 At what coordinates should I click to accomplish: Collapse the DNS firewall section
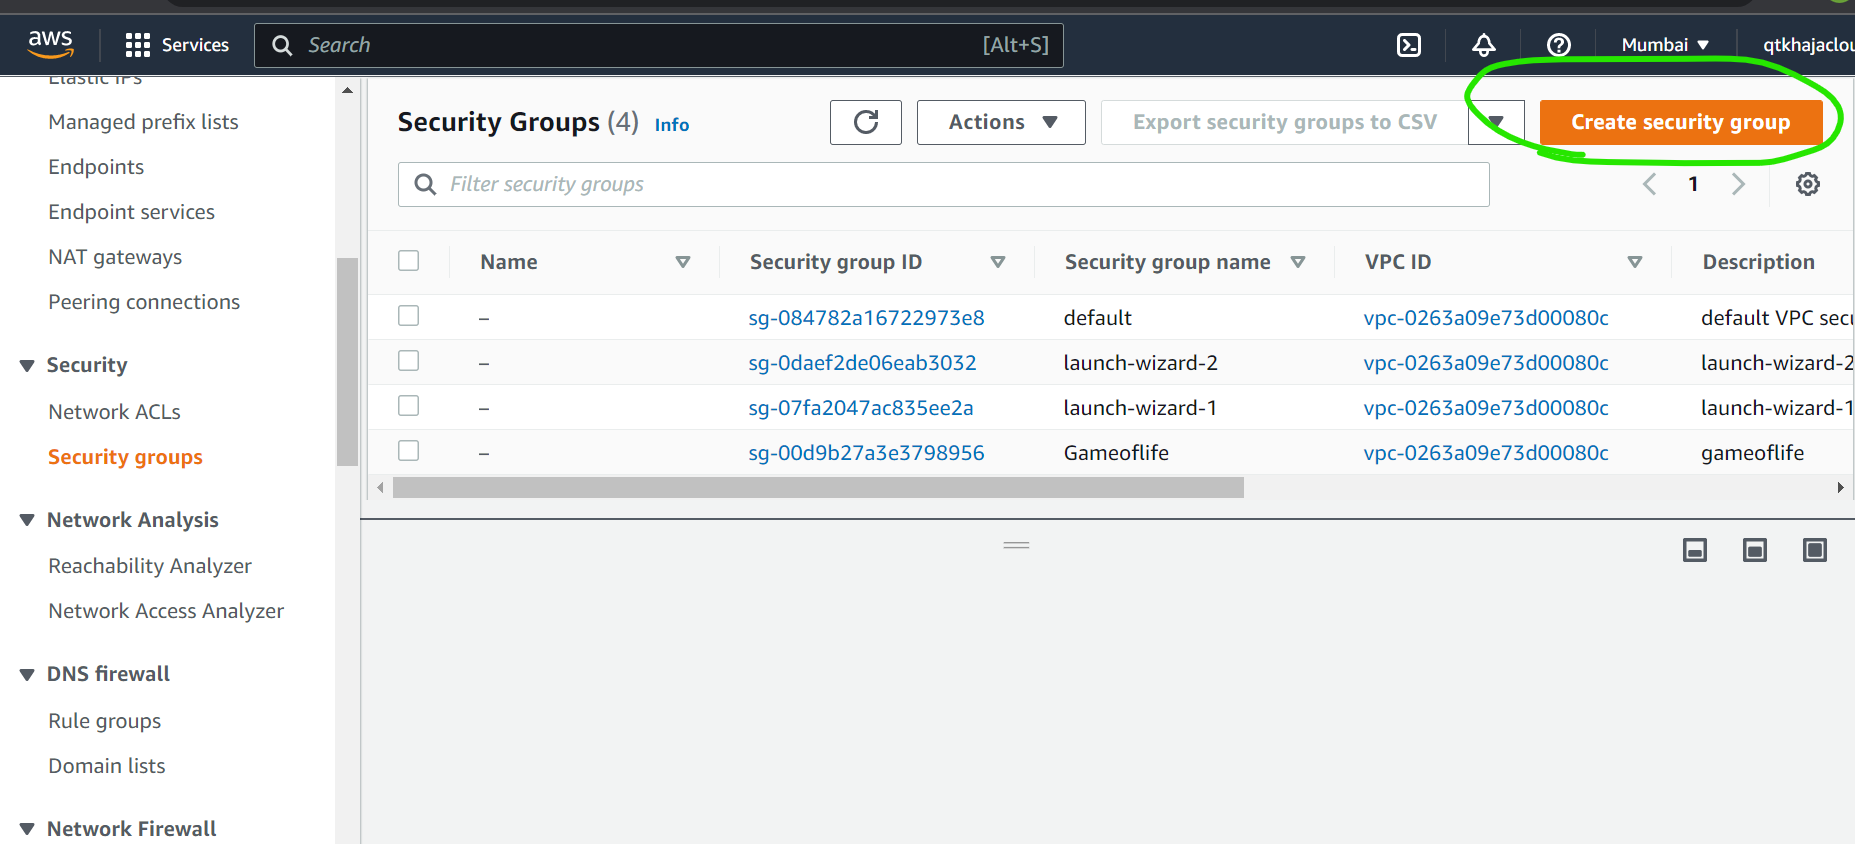(27, 675)
